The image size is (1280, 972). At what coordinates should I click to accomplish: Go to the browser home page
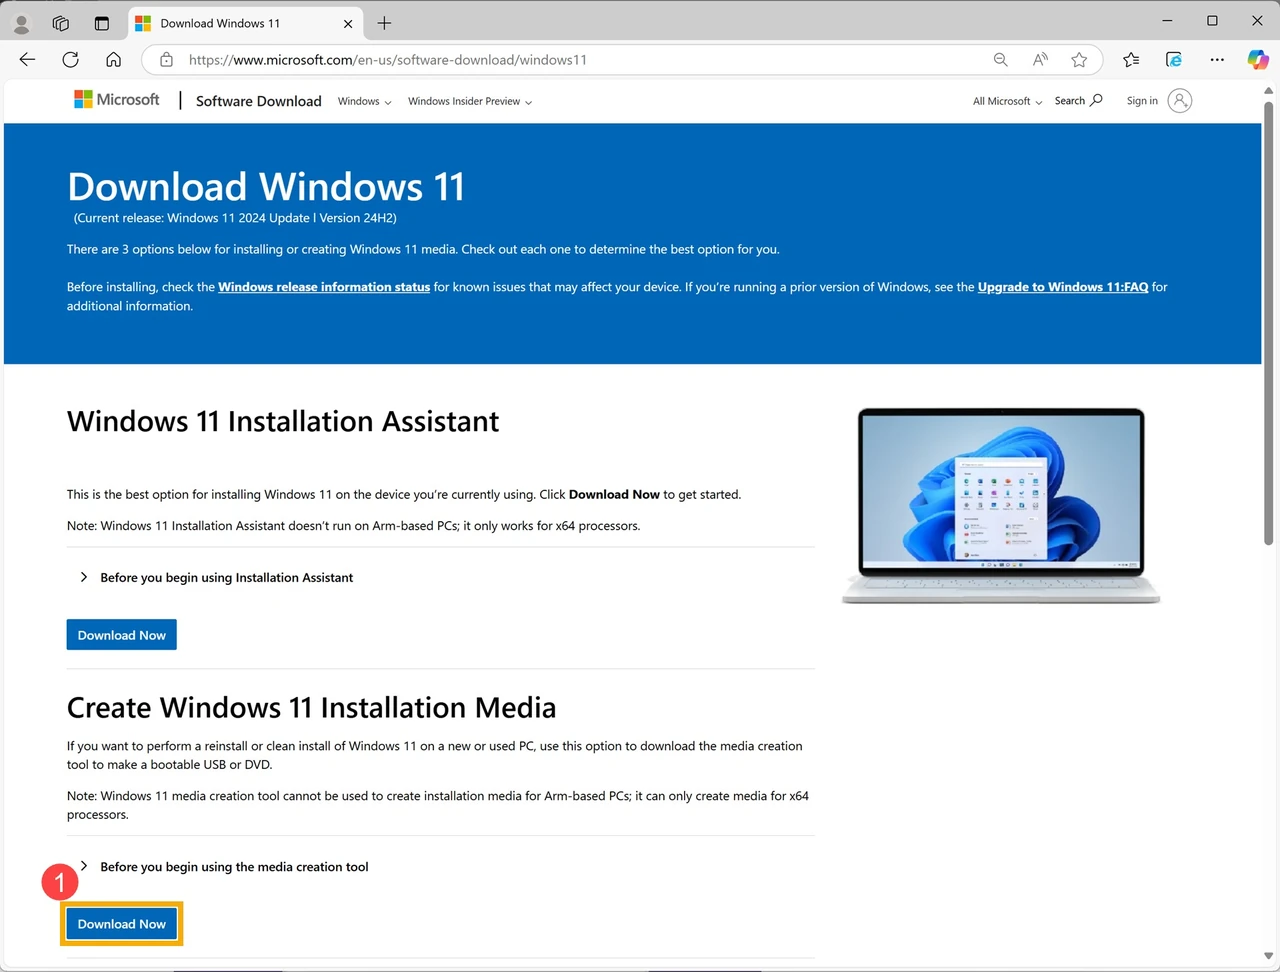(114, 60)
